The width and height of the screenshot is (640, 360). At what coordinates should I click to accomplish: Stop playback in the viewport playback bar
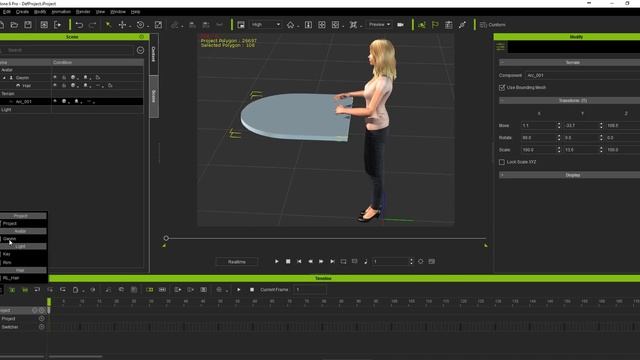288,261
